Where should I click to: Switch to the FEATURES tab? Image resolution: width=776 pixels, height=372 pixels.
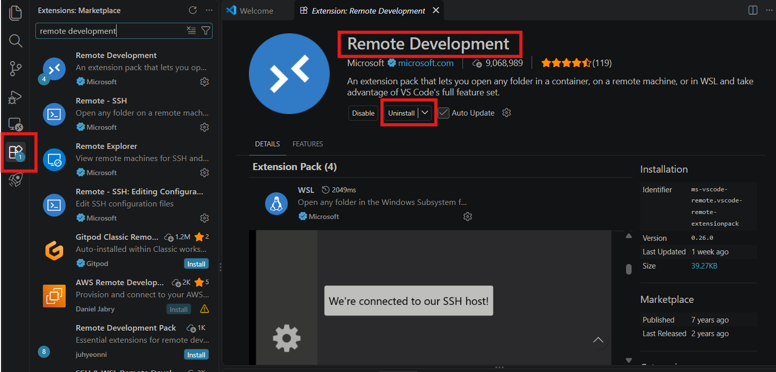coord(308,144)
